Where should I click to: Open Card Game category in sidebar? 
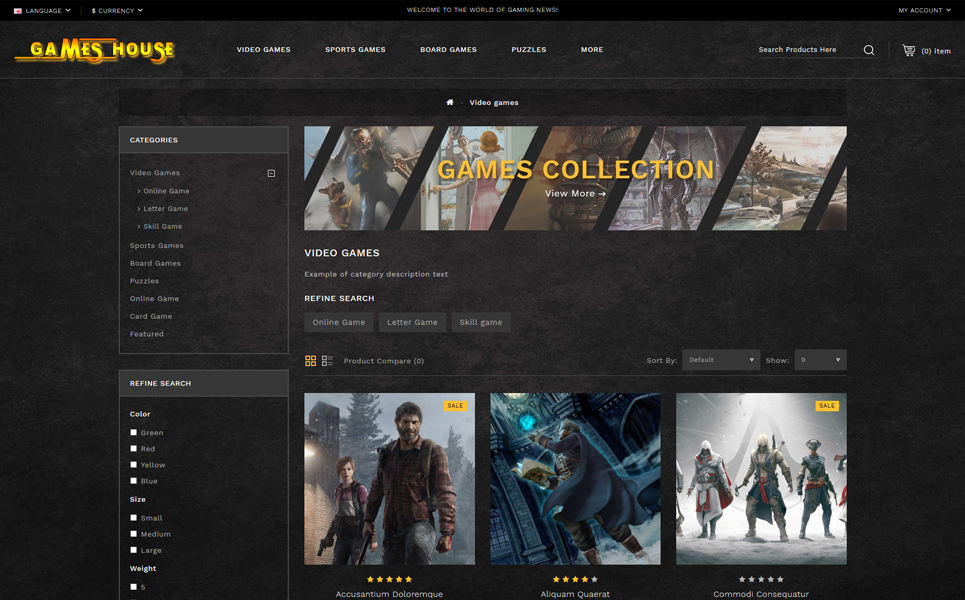coord(151,316)
